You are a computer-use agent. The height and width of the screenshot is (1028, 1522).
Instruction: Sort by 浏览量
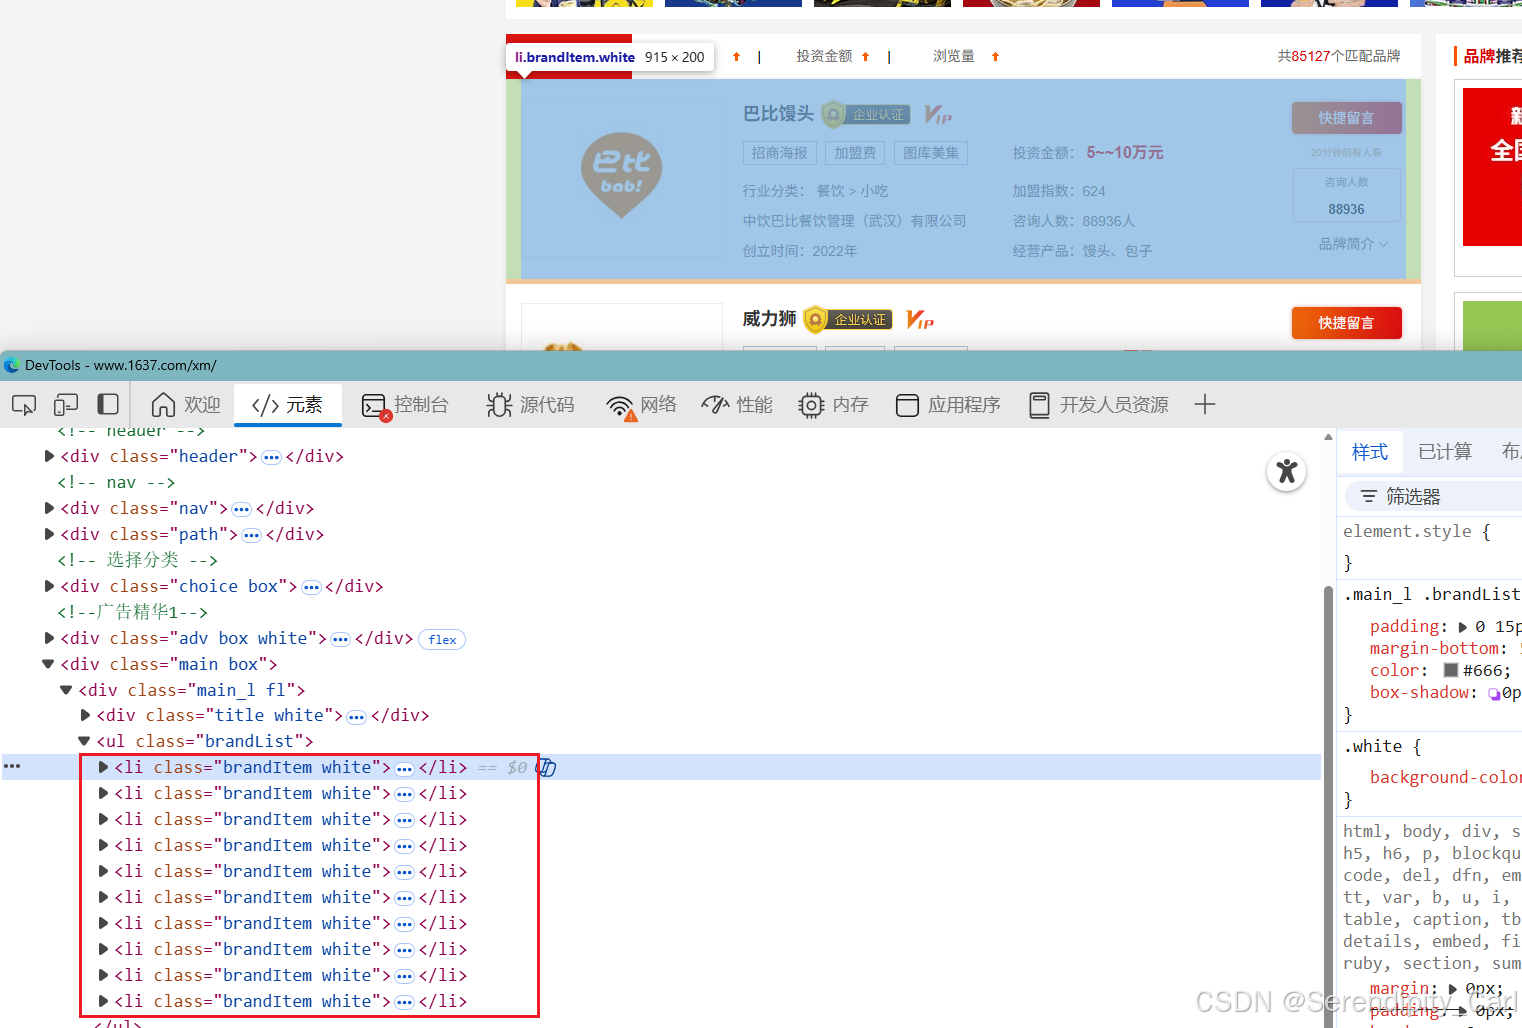(x=966, y=57)
